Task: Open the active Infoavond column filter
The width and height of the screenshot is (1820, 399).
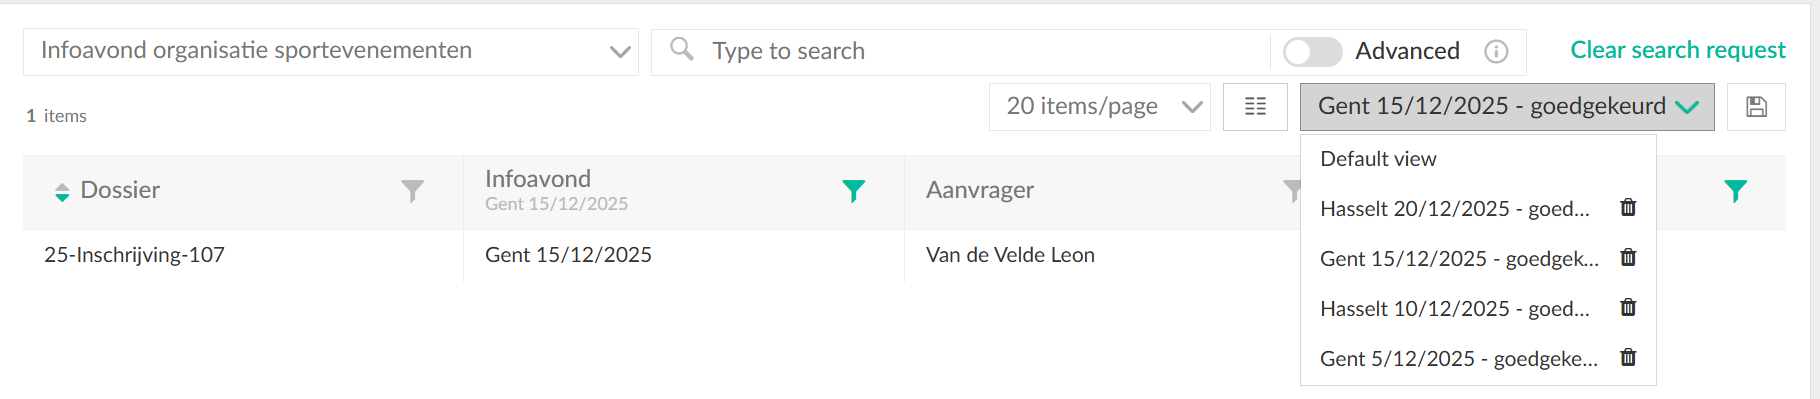Action: click(x=853, y=191)
